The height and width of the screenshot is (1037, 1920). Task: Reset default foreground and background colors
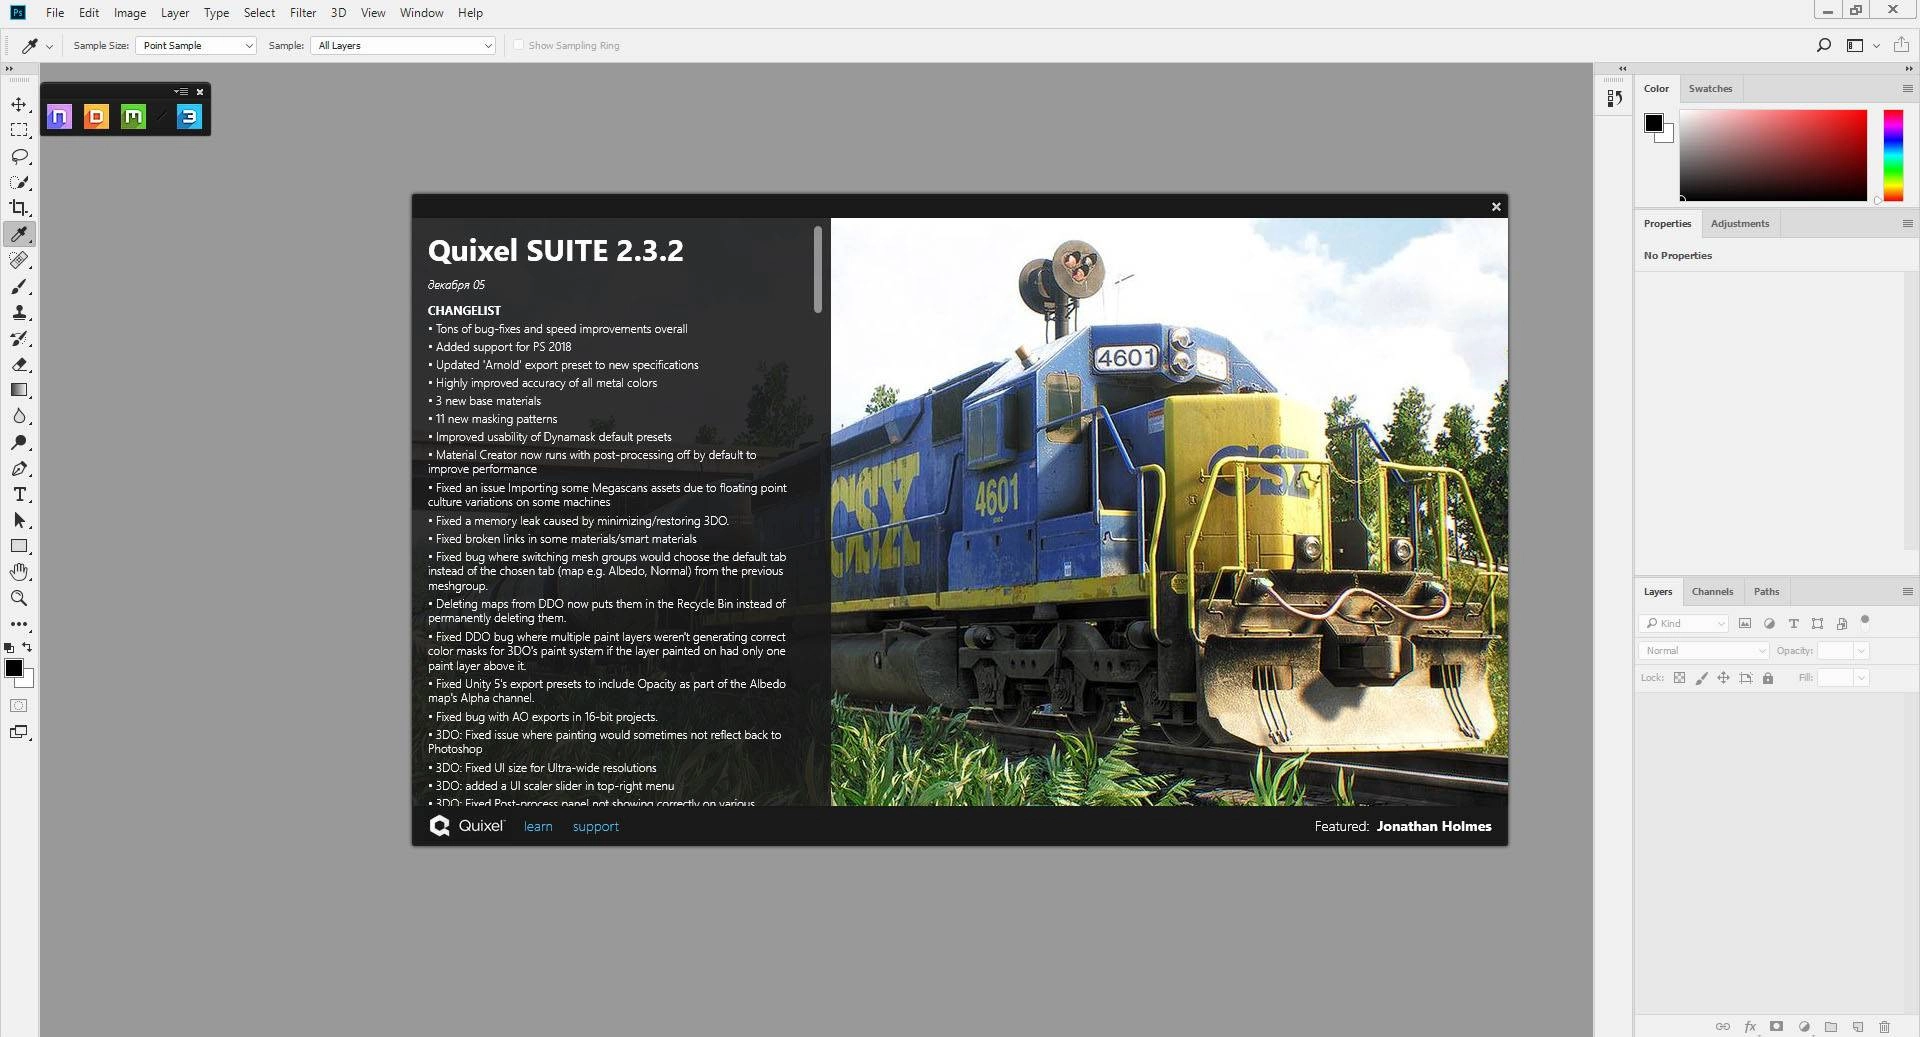pos(9,648)
